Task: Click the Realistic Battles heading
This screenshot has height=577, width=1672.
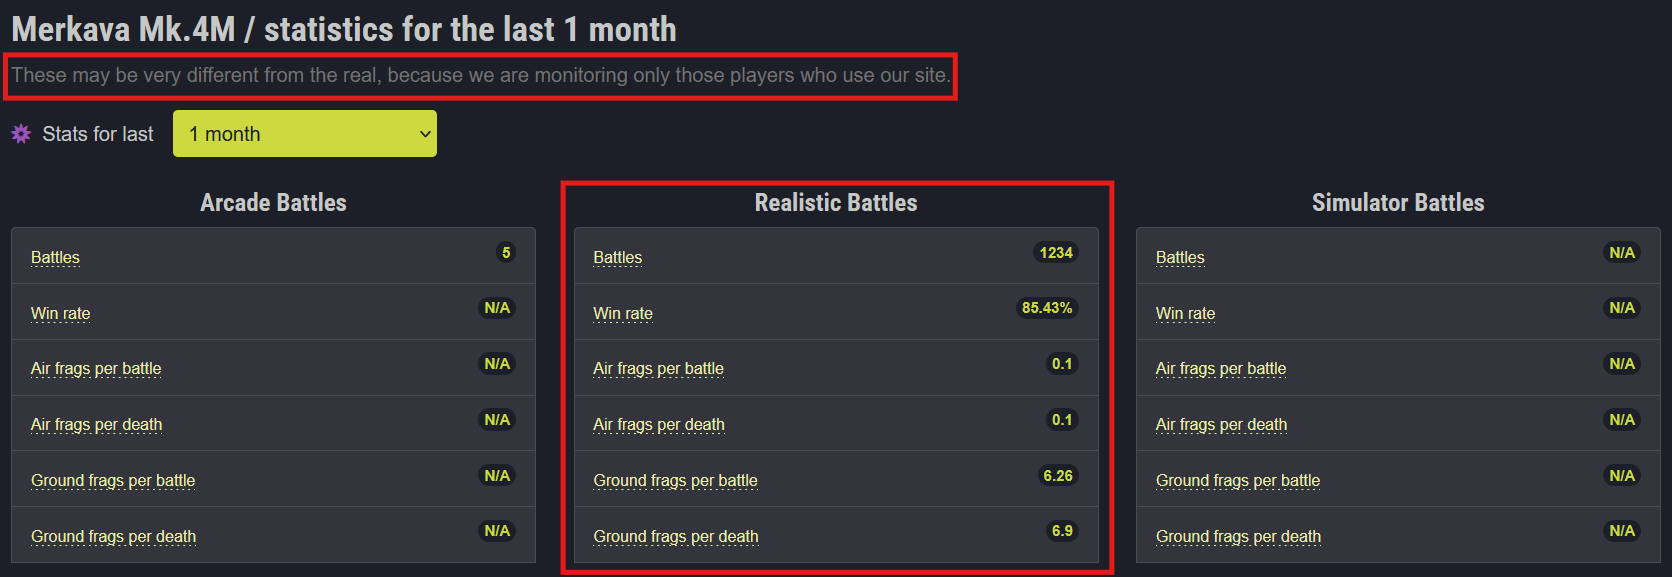Action: (x=836, y=203)
